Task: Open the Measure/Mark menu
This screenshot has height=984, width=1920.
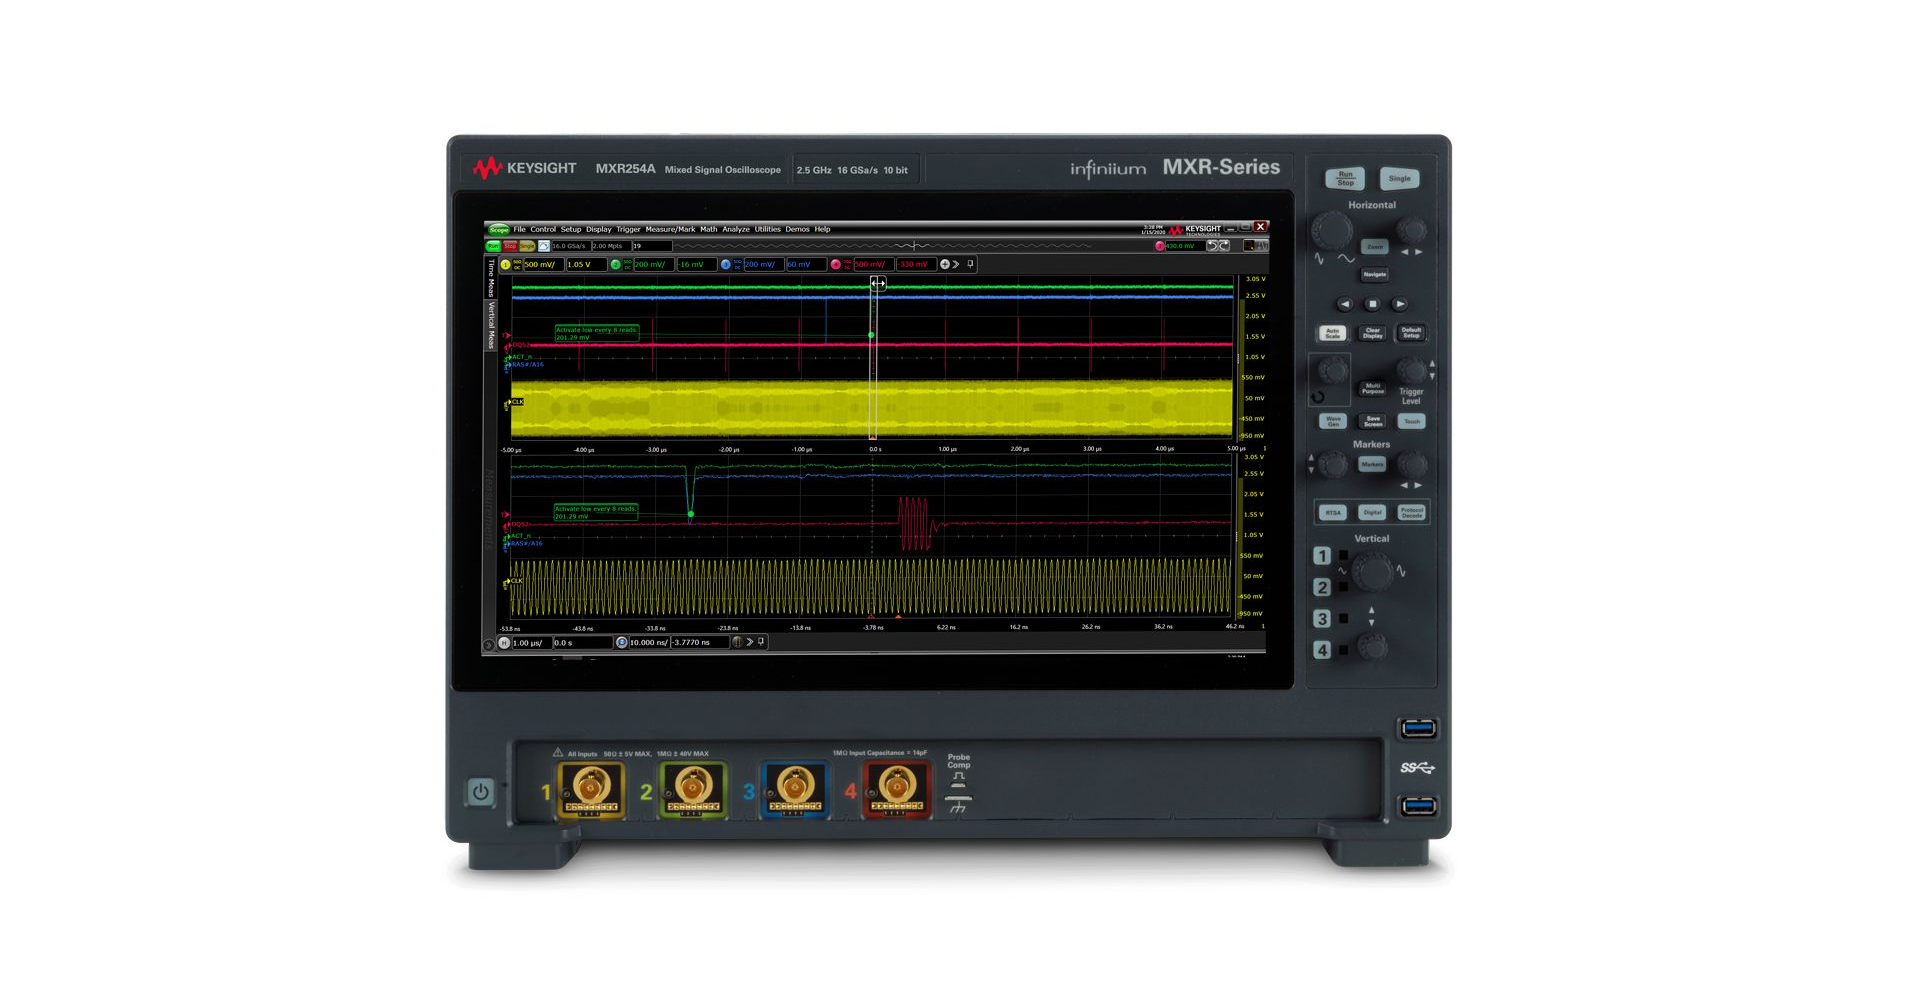Action: [x=673, y=229]
